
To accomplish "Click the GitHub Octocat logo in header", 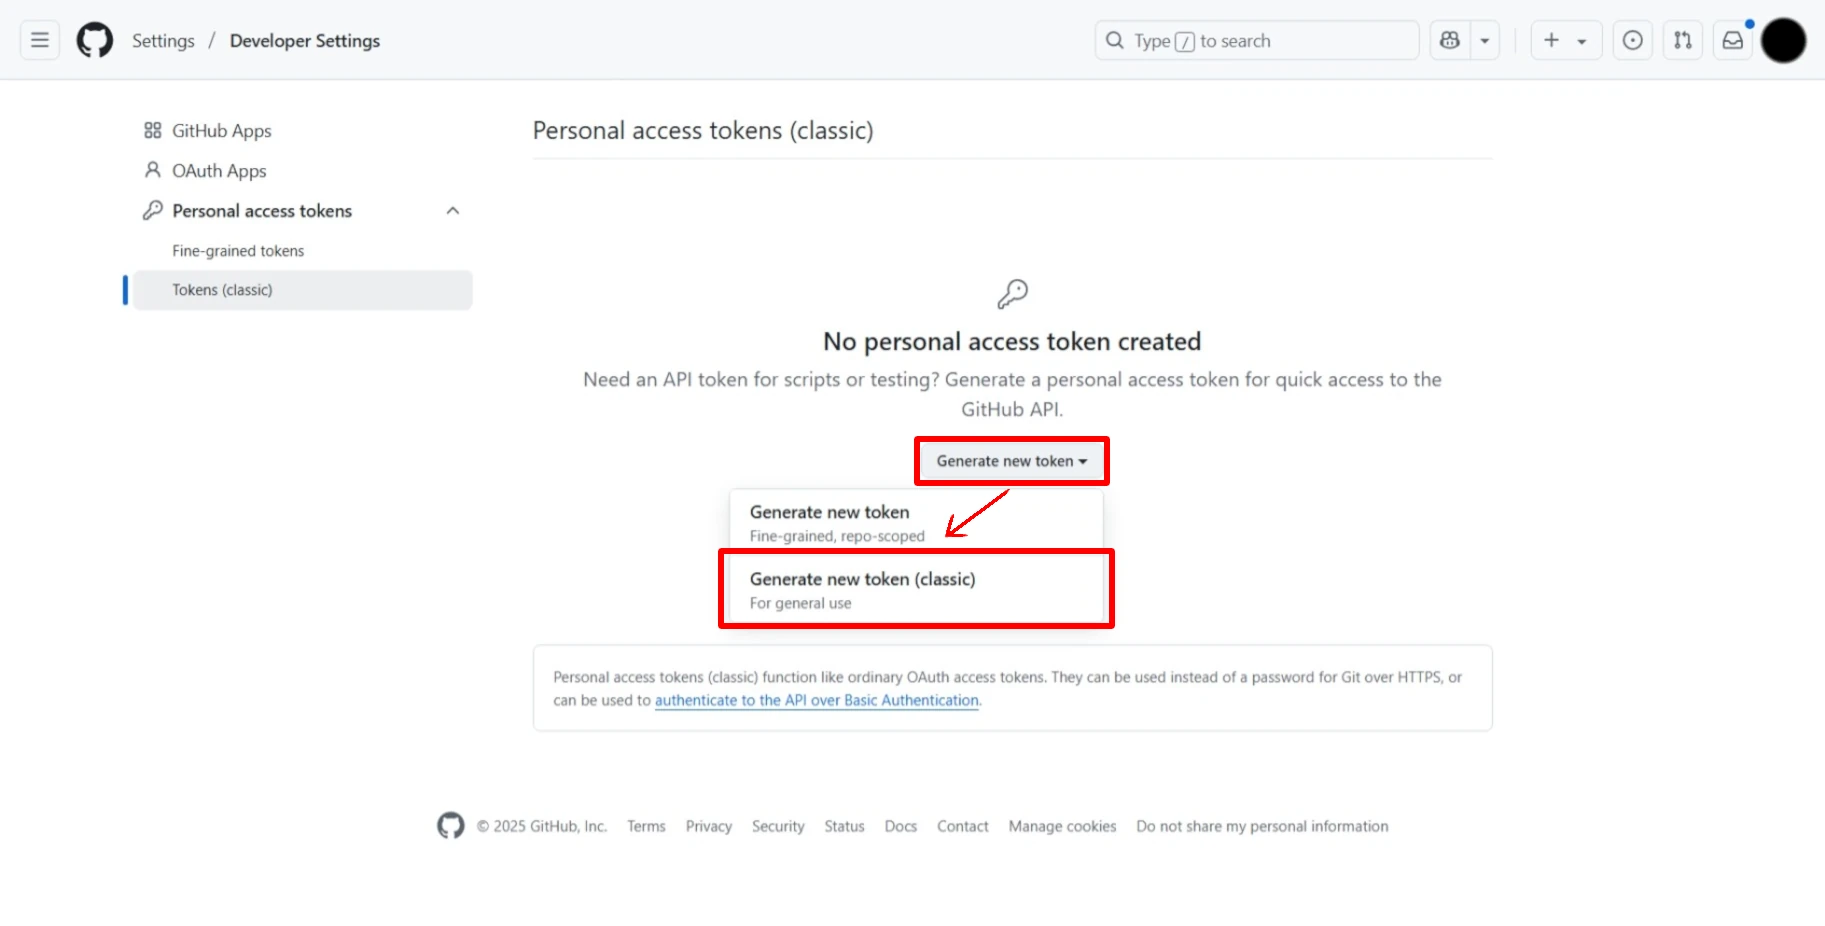I will pos(95,40).
